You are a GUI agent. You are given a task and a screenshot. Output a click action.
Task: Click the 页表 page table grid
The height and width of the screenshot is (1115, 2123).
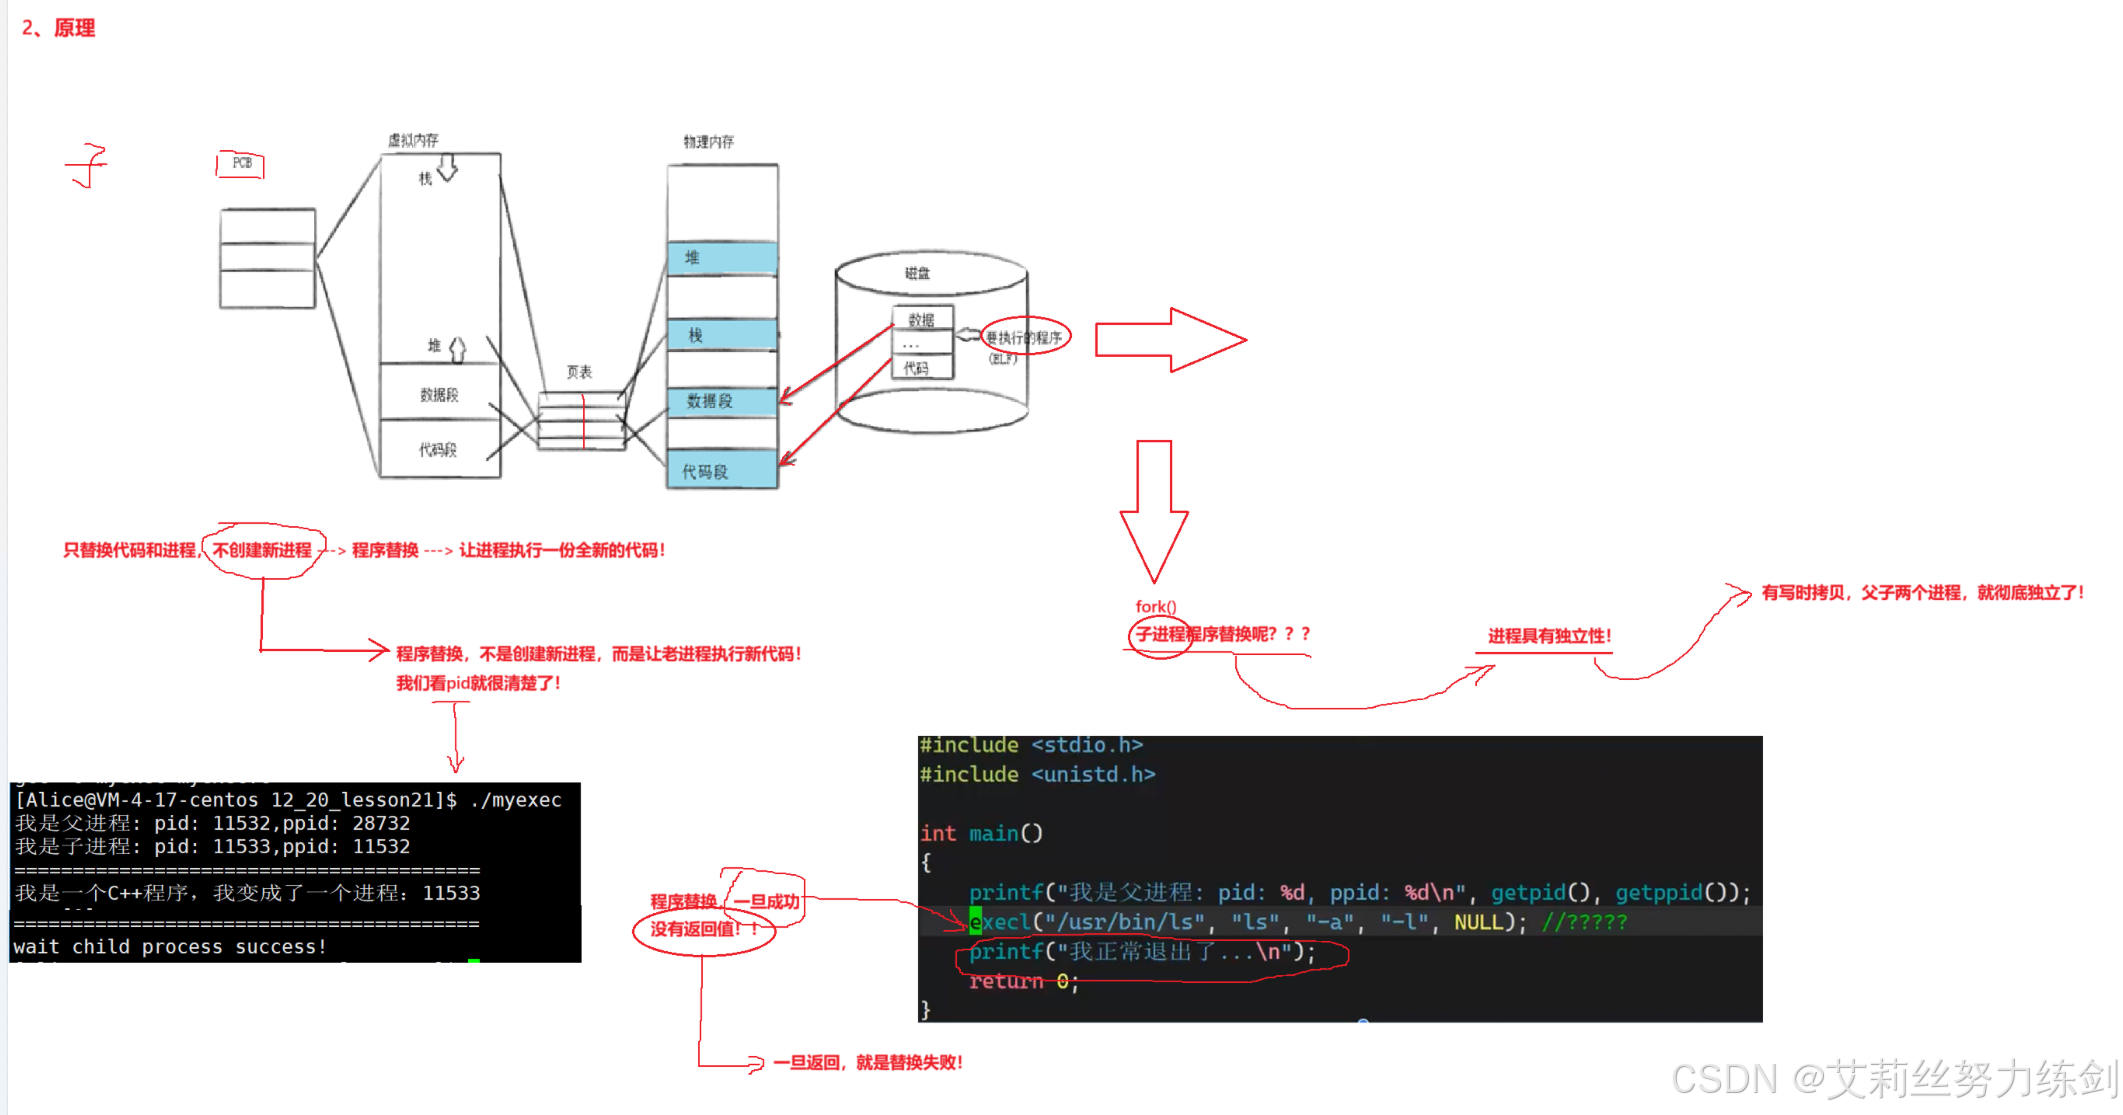(x=582, y=421)
